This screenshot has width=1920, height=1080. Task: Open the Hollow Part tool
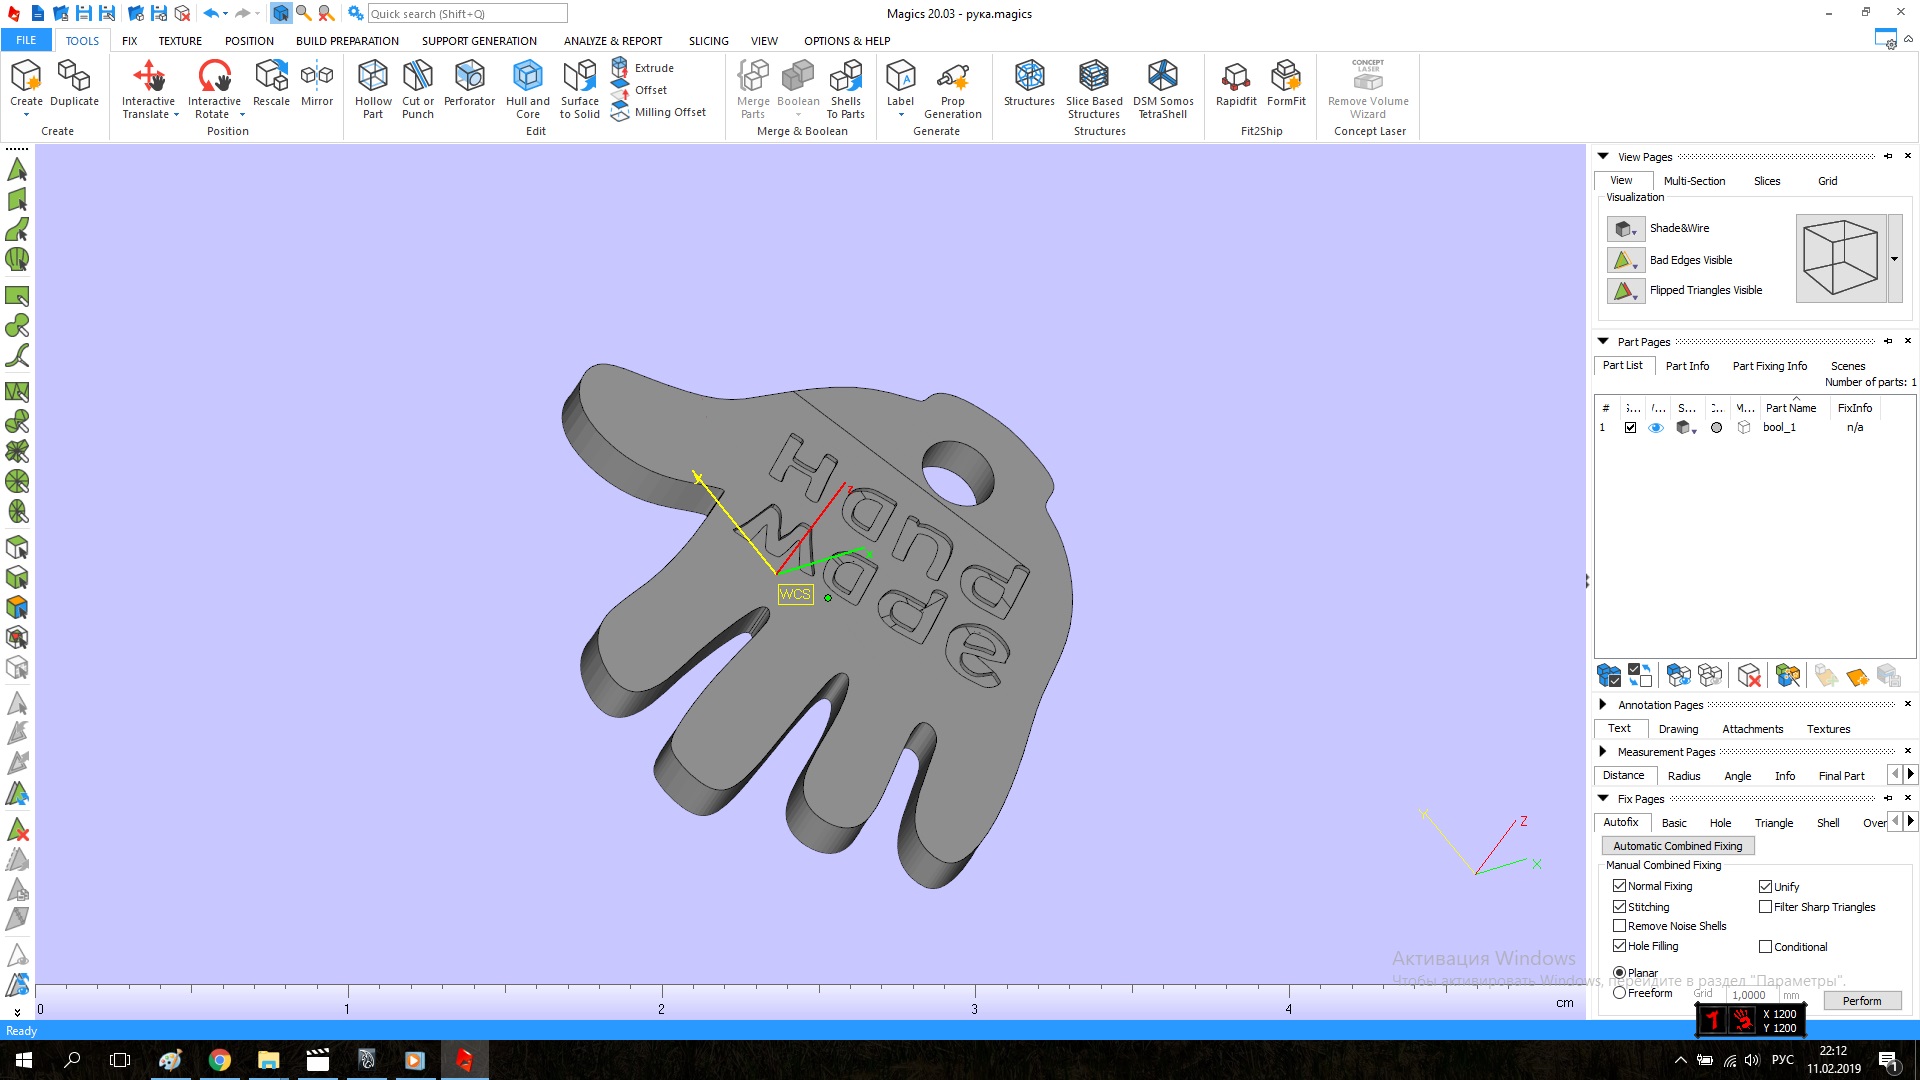click(373, 88)
